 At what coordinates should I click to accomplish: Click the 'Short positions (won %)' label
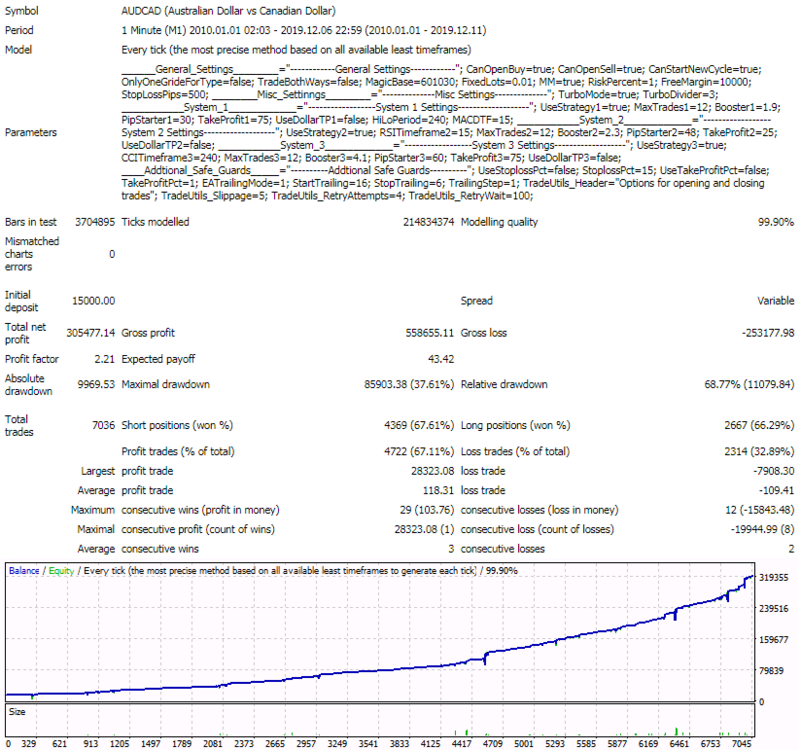coord(177,425)
